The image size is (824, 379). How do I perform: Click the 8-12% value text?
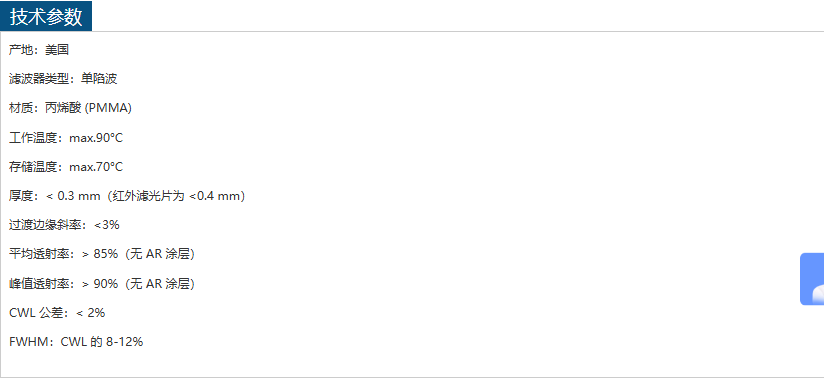point(125,342)
